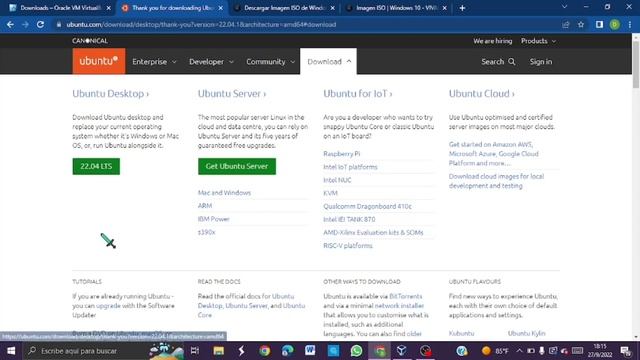This screenshot has height=360, width=640.
Task: Open AMD-Xilinx Evaluation kits link
Action: tap(373, 232)
